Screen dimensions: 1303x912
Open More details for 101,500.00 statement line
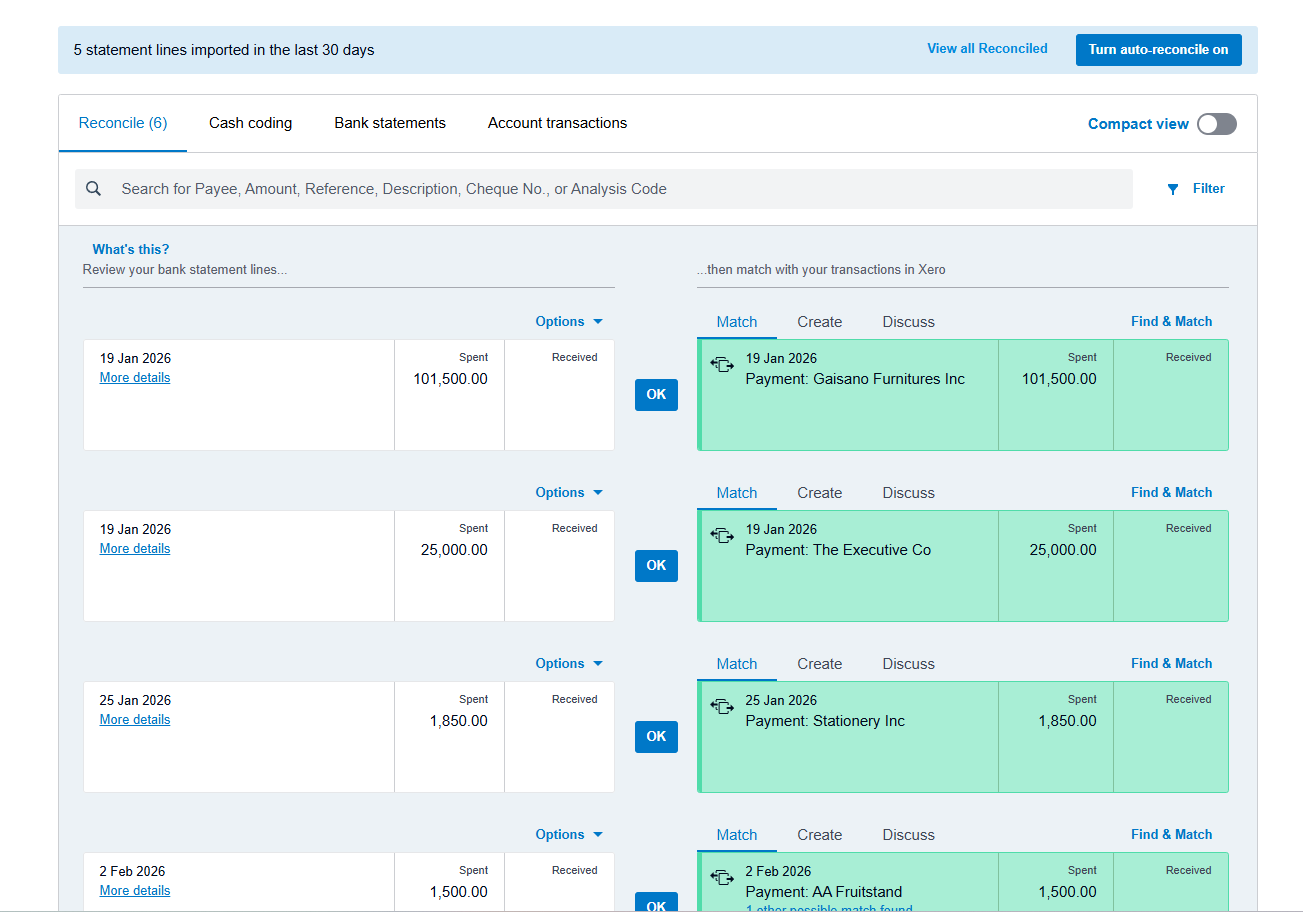coord(135,378)
